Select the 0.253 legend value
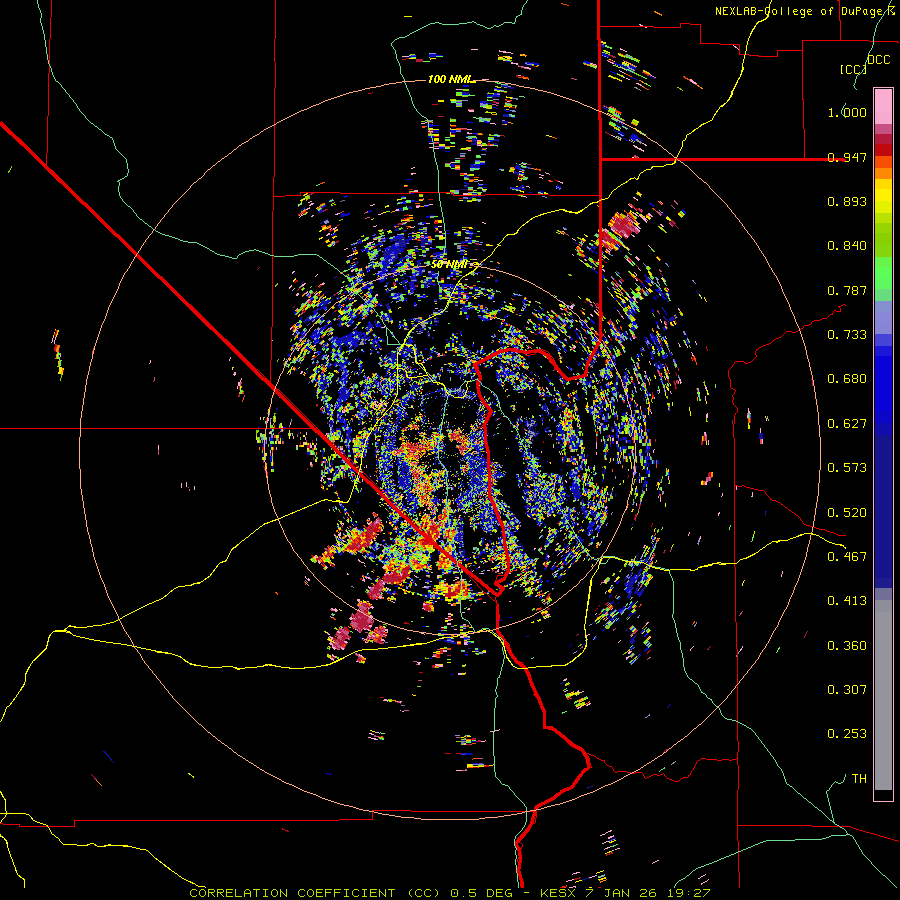This screenshot has height=900, width=900. tap(847, 734)
